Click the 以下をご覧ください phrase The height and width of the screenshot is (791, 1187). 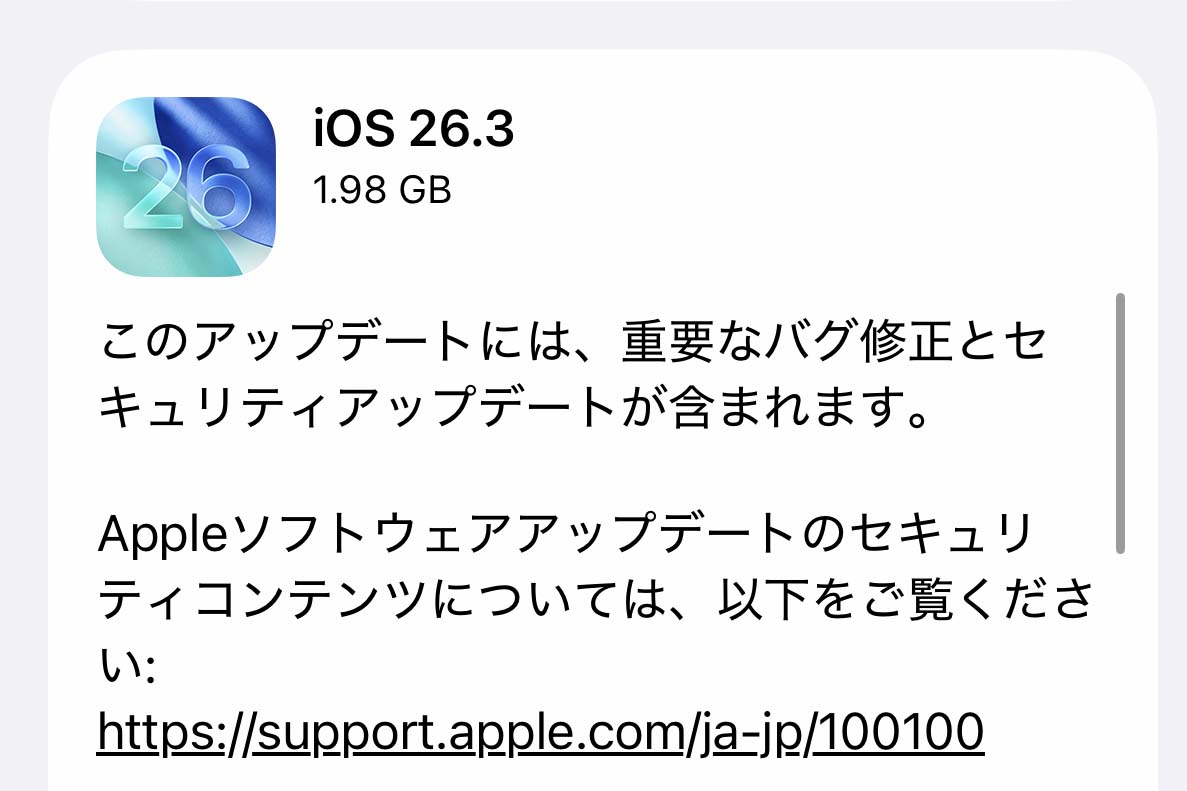point(905,599)
